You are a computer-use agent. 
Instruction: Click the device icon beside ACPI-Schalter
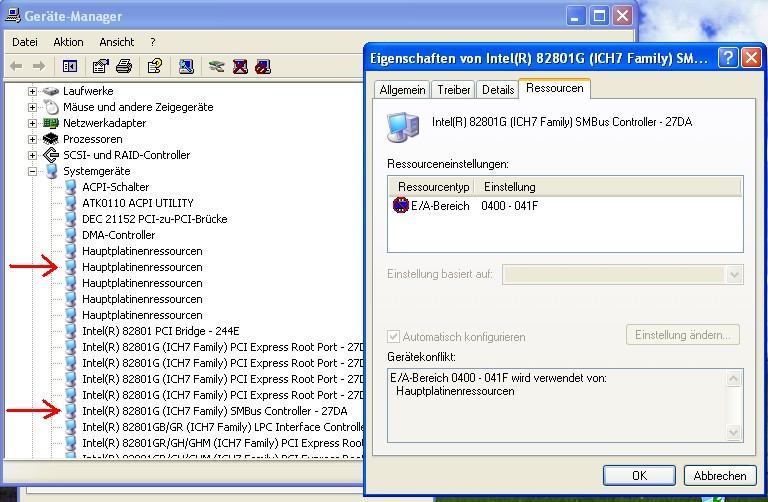[x=71, y=187]
